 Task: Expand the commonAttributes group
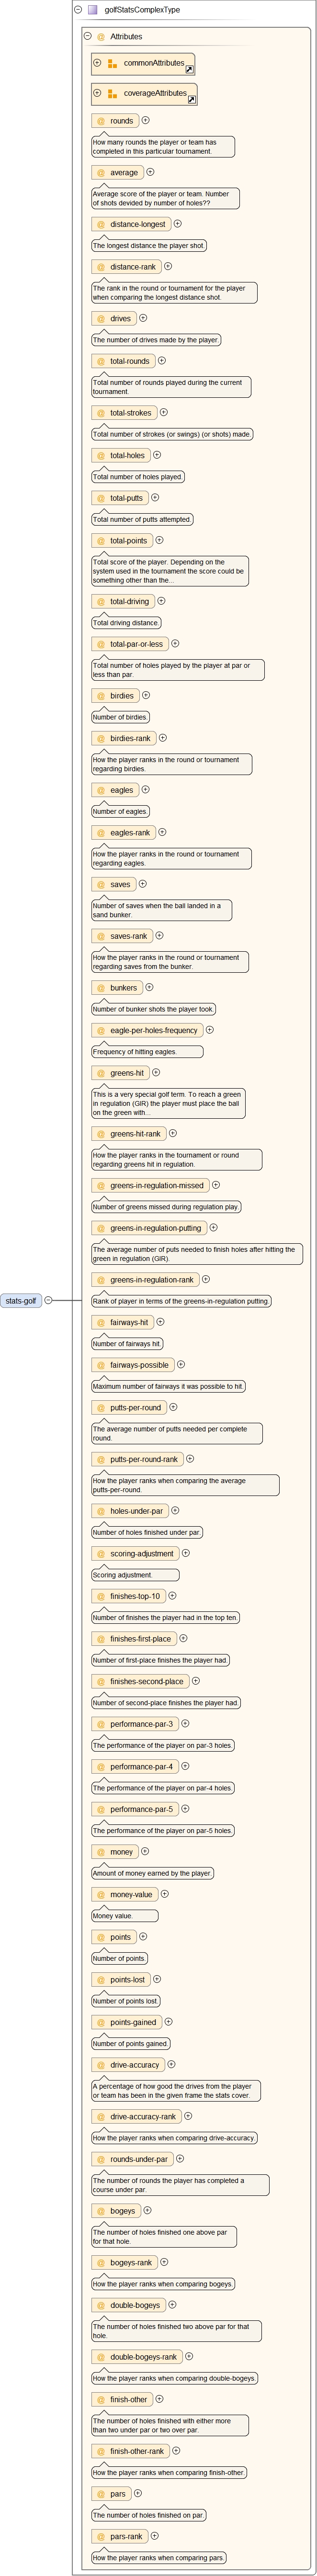[x=97, y=63]
